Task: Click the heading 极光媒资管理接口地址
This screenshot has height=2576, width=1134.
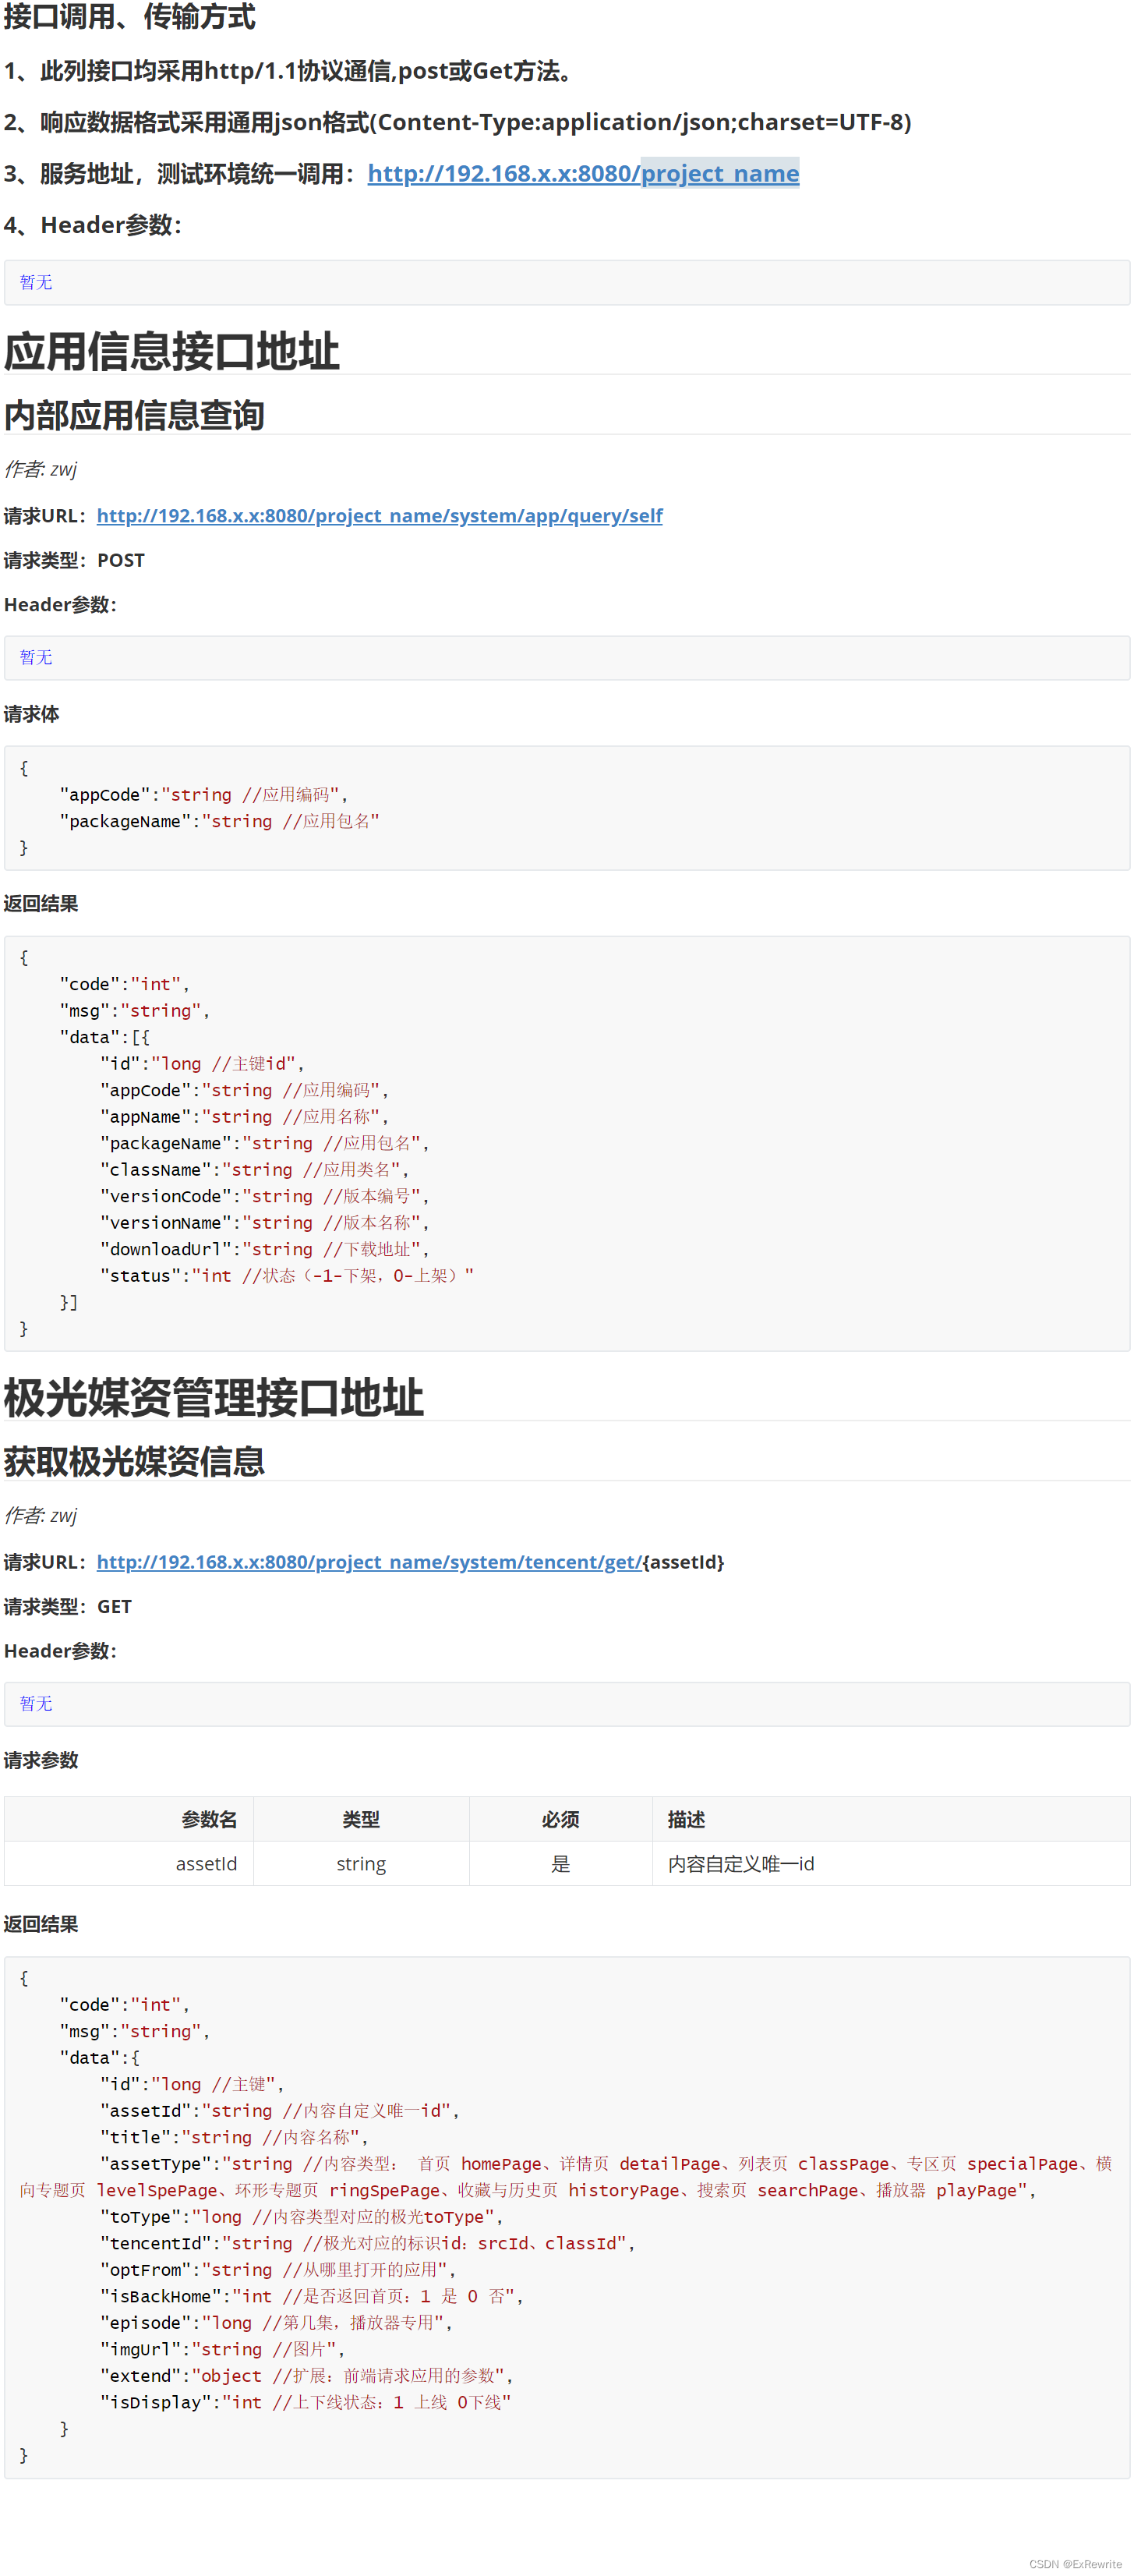Action: click(x=214, y=1398)
